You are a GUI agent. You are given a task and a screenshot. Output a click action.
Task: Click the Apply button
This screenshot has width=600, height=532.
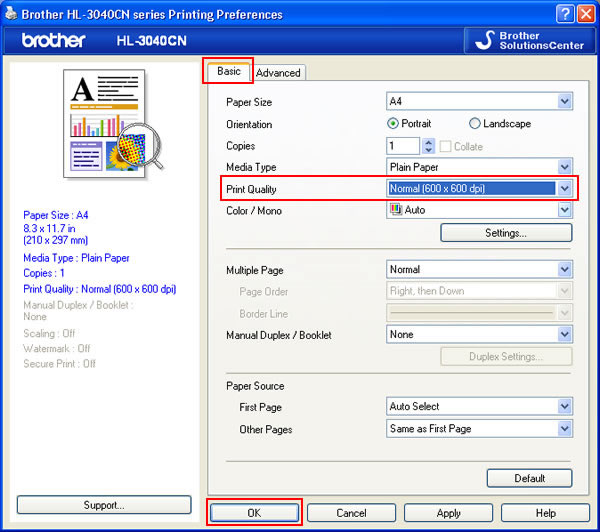(448, 513)
